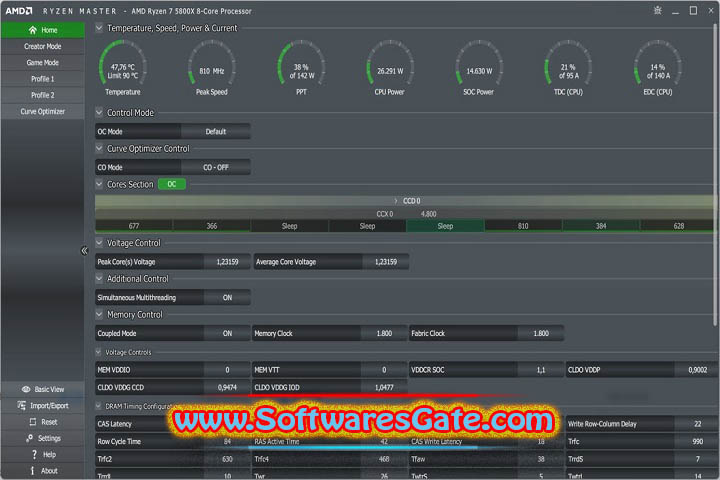720x480 pixels.
Task: Select the core showing 628
Action: 679,226
